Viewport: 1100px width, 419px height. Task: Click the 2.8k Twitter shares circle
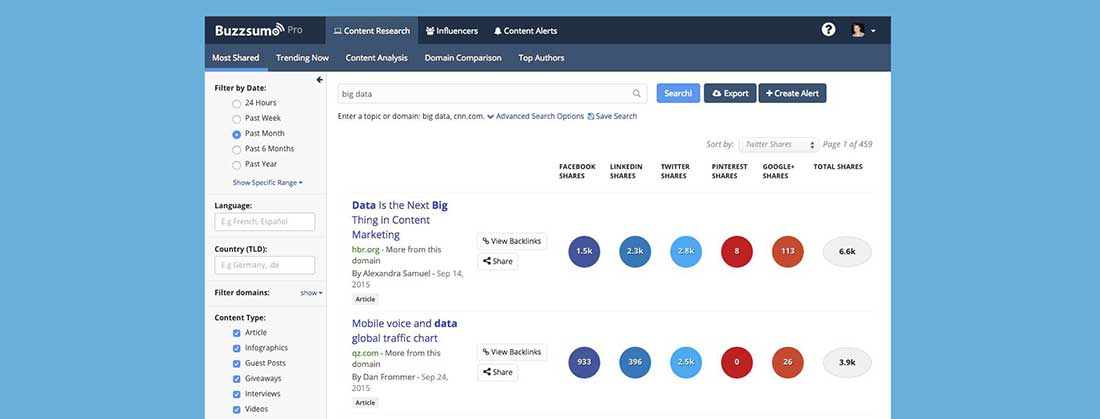[x=686, y=251]
